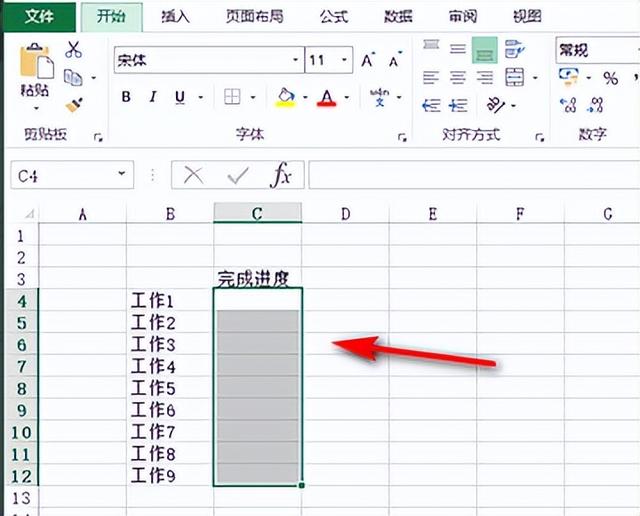This screenshot has width=640, height=516.
Task: Select column C header
Action: click(x=258, y=213)
